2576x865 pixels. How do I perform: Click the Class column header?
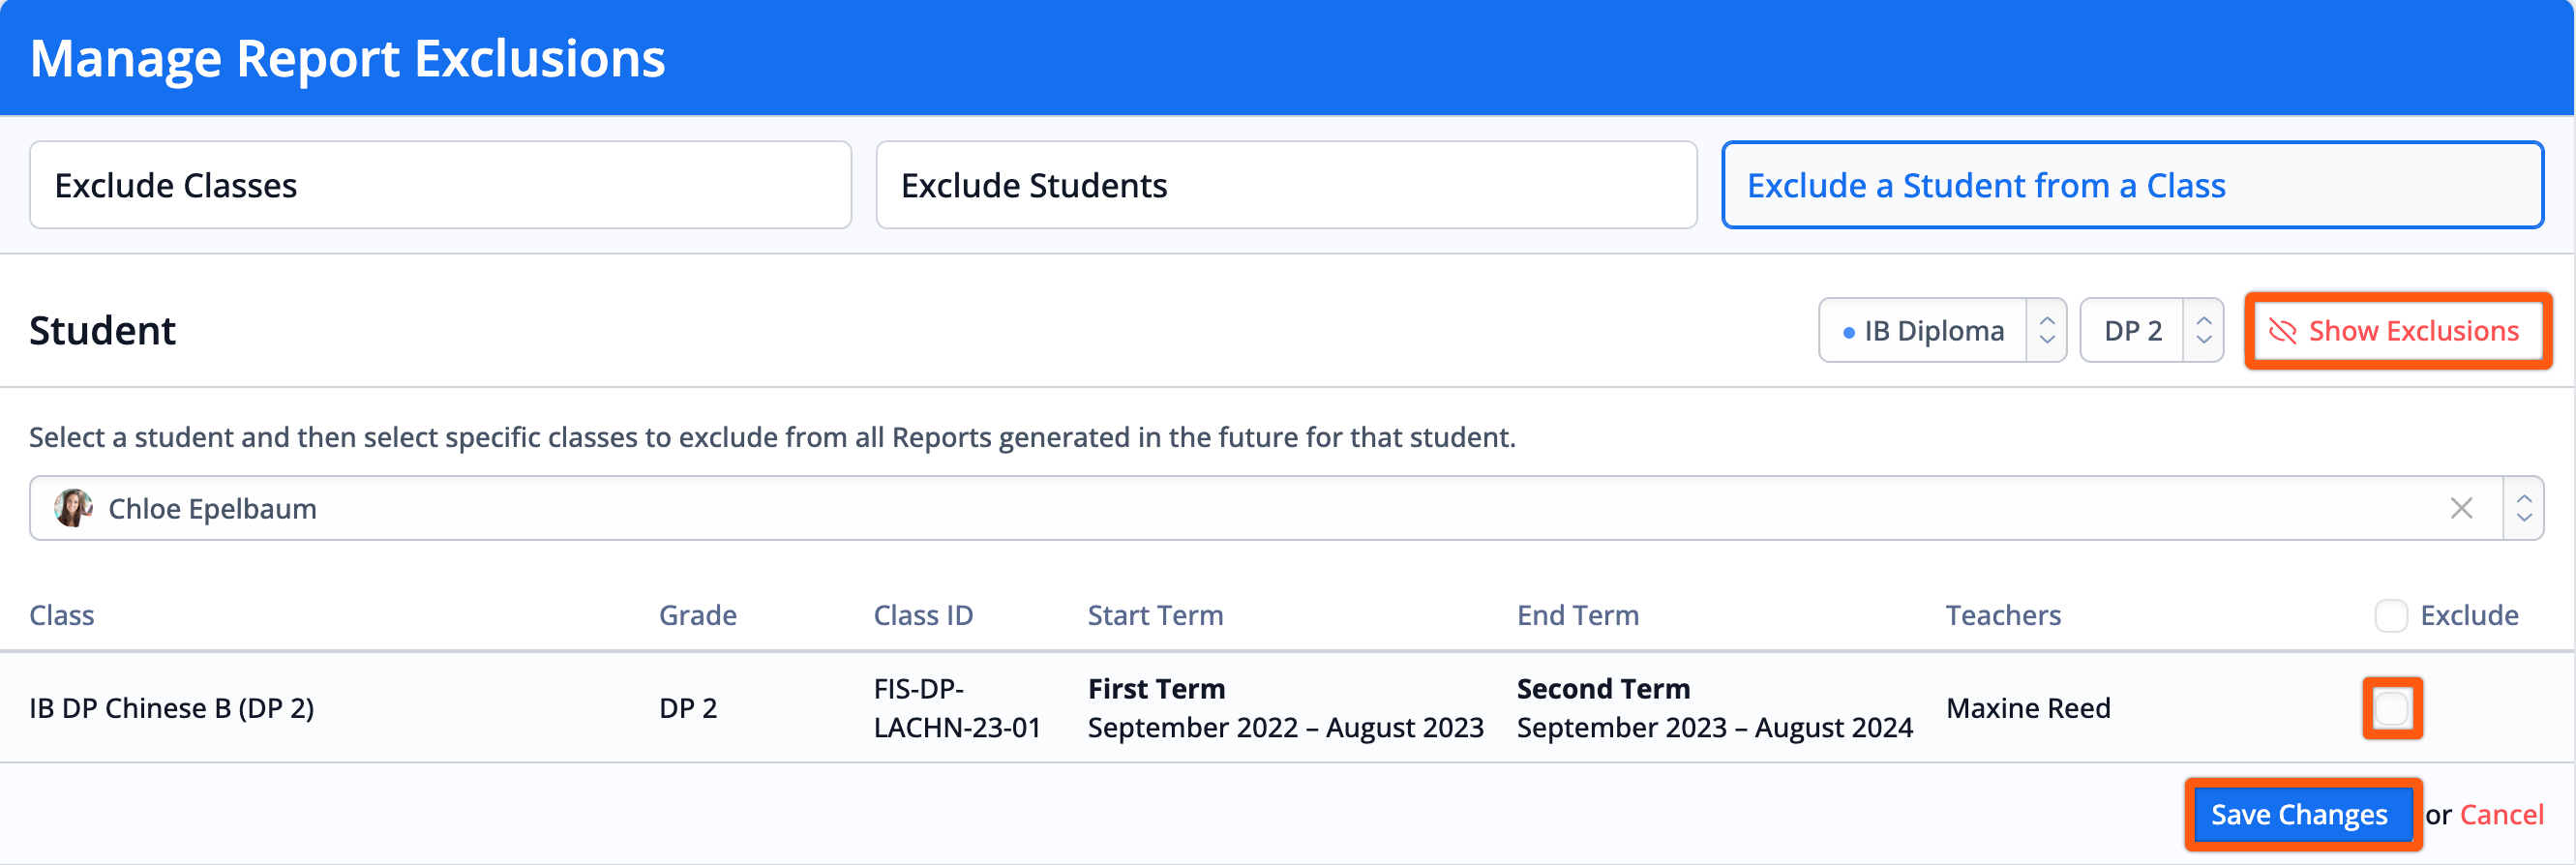coord(62,615)
